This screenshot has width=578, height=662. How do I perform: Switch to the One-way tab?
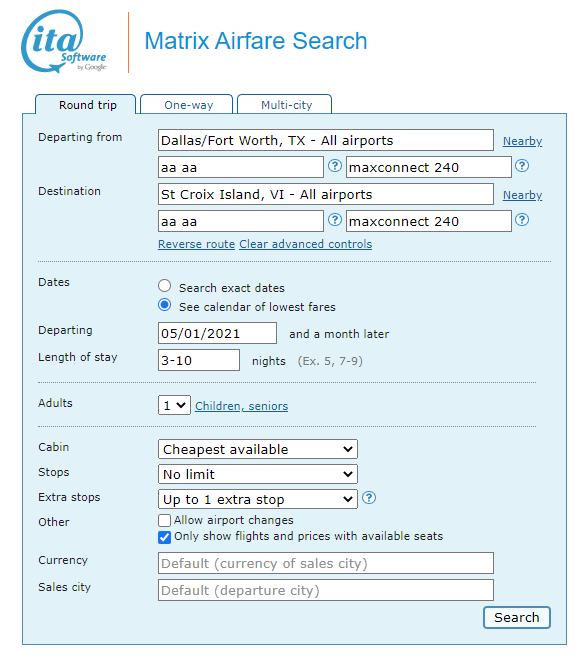pos(187,104)
